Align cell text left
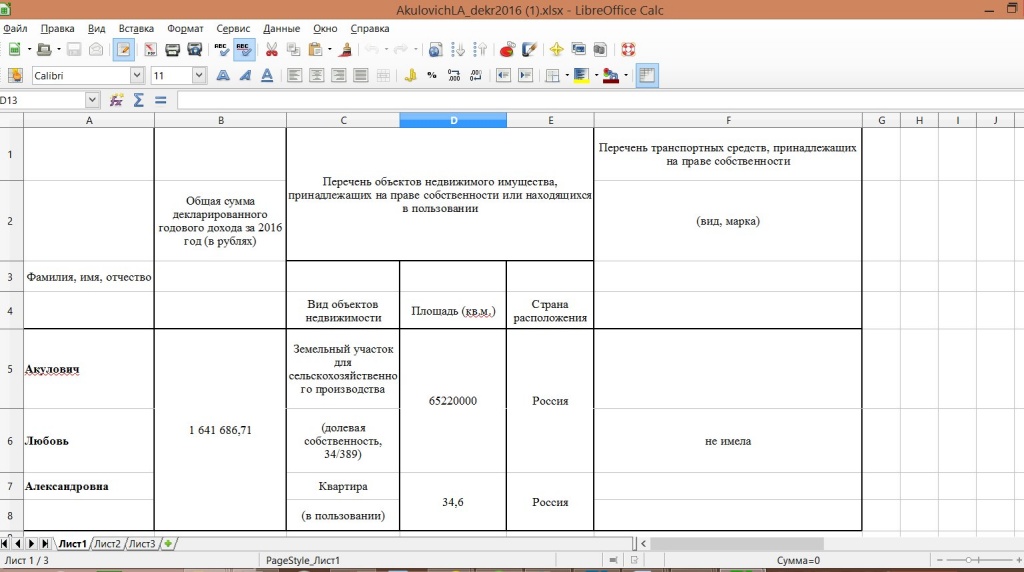1024x572 pixels. [295, 76]
